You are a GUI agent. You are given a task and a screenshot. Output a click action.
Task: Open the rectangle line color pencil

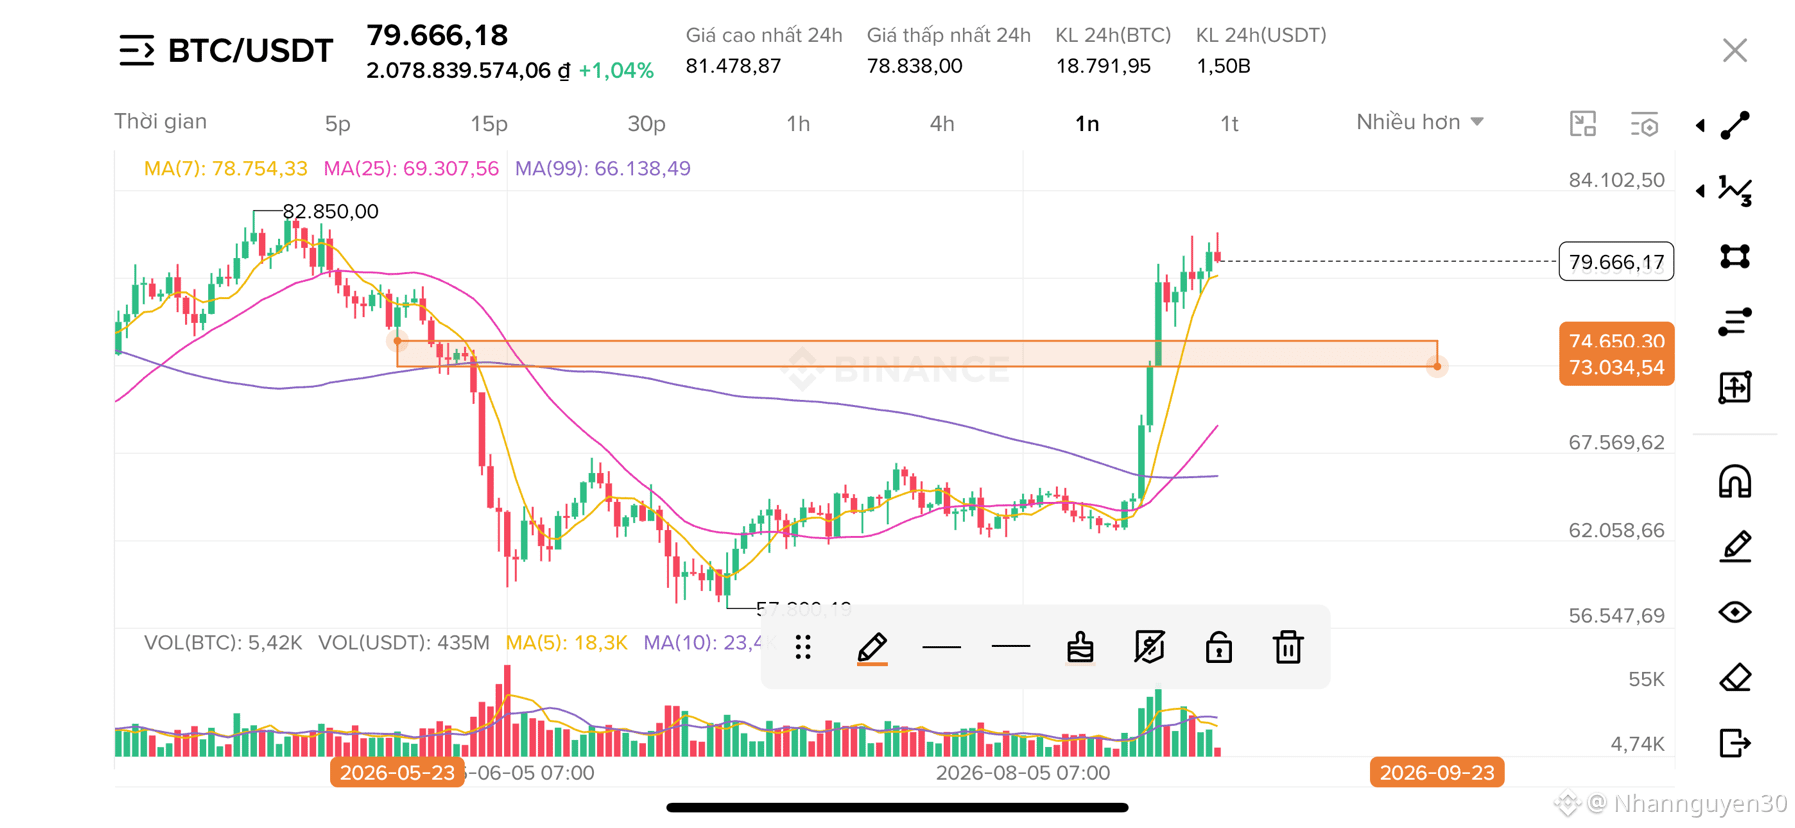pyautogui.click(x=872, y=648)
